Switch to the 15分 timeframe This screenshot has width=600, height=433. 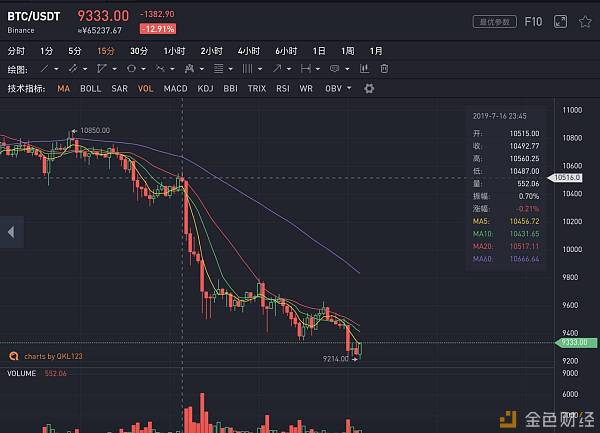pos(105,50)
